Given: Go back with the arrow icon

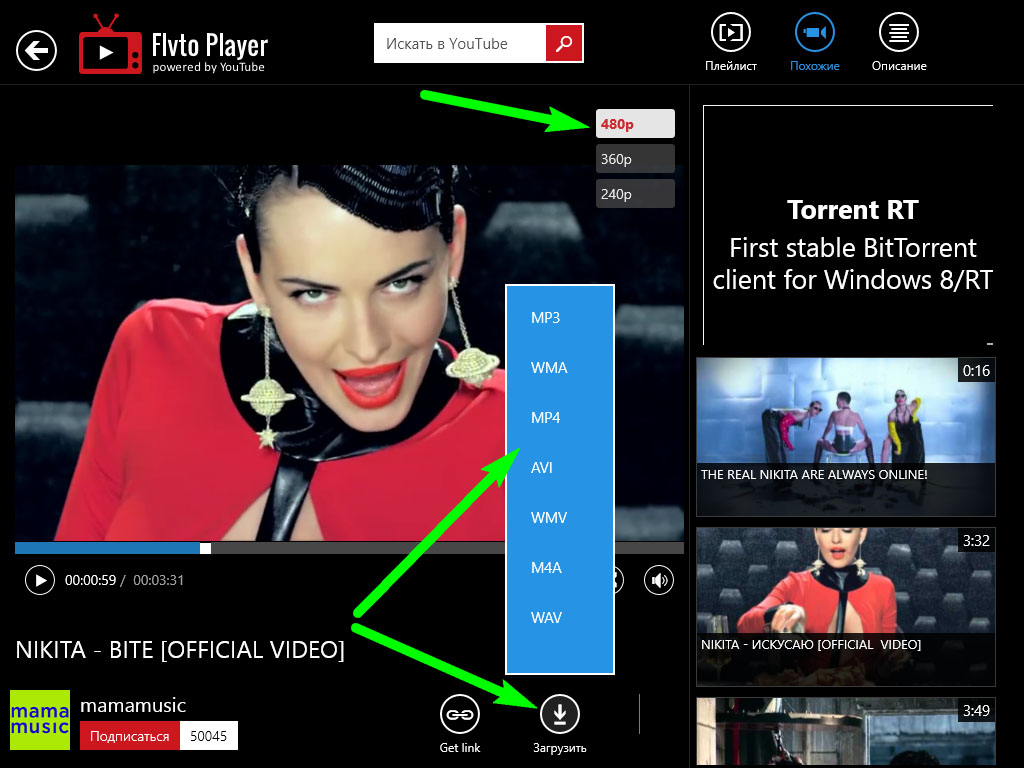Looking at the screenshot, I should [x=37, y=50].
